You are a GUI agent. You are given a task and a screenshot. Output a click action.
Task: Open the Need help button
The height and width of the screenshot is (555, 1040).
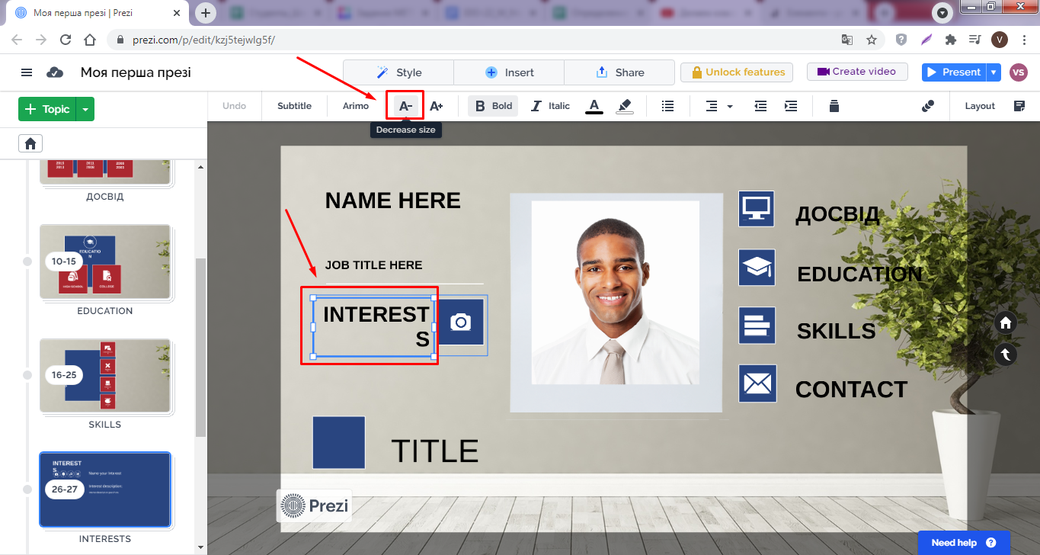964,542
